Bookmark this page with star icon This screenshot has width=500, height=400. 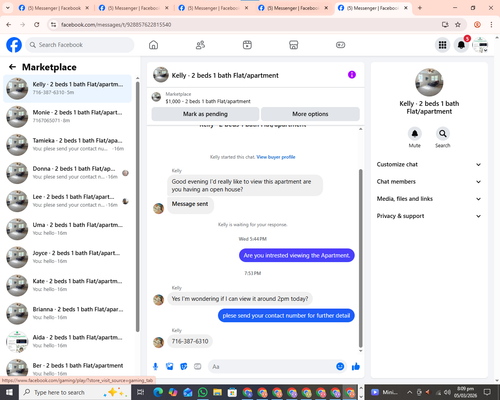458,24
